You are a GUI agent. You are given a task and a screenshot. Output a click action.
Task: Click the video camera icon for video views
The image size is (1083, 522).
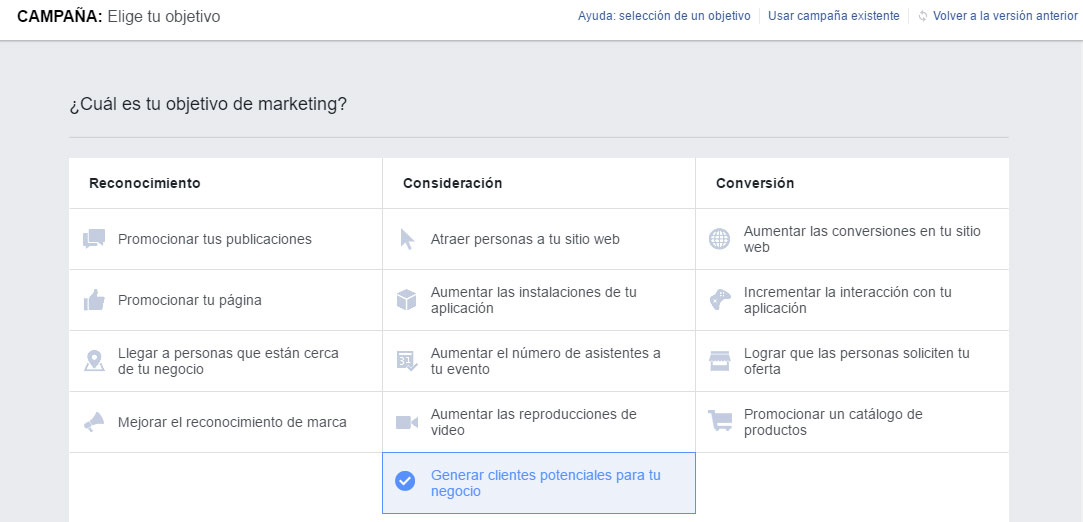[407, 422]
